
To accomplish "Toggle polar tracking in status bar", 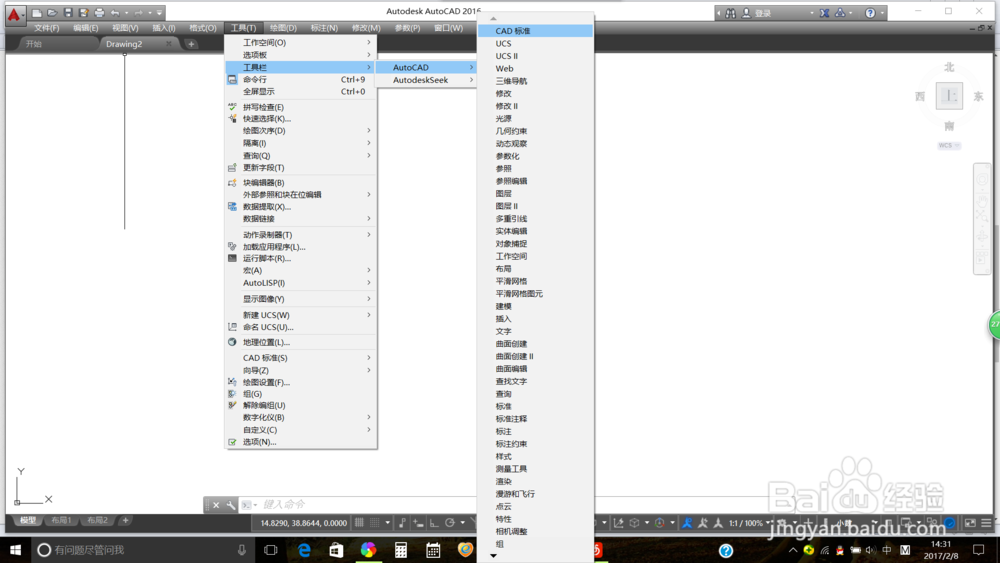I will [450, 523].
